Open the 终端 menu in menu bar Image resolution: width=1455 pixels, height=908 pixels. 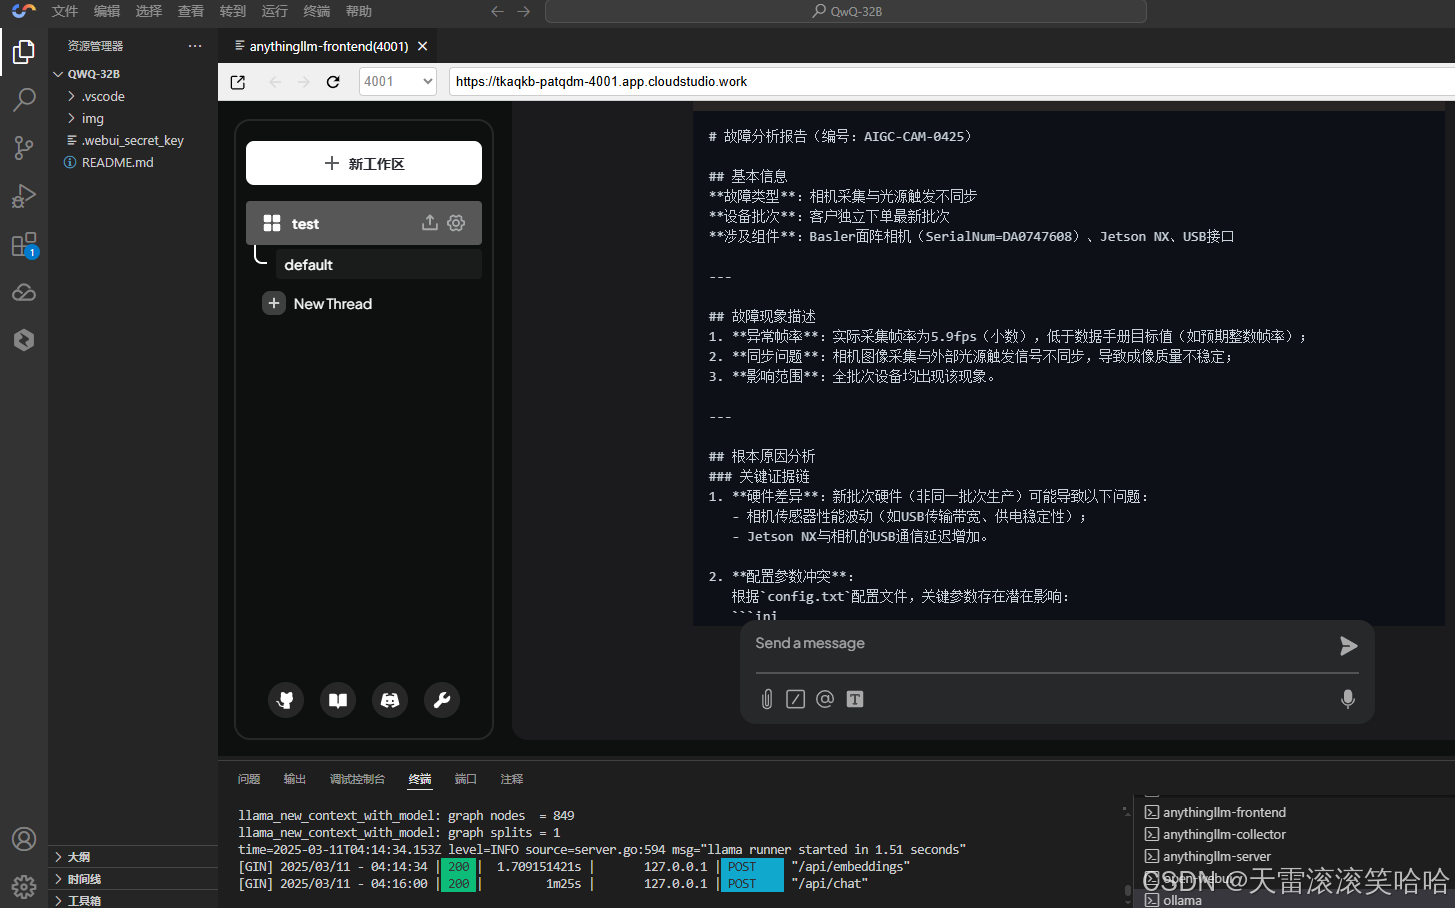click(x=317, y=11)
